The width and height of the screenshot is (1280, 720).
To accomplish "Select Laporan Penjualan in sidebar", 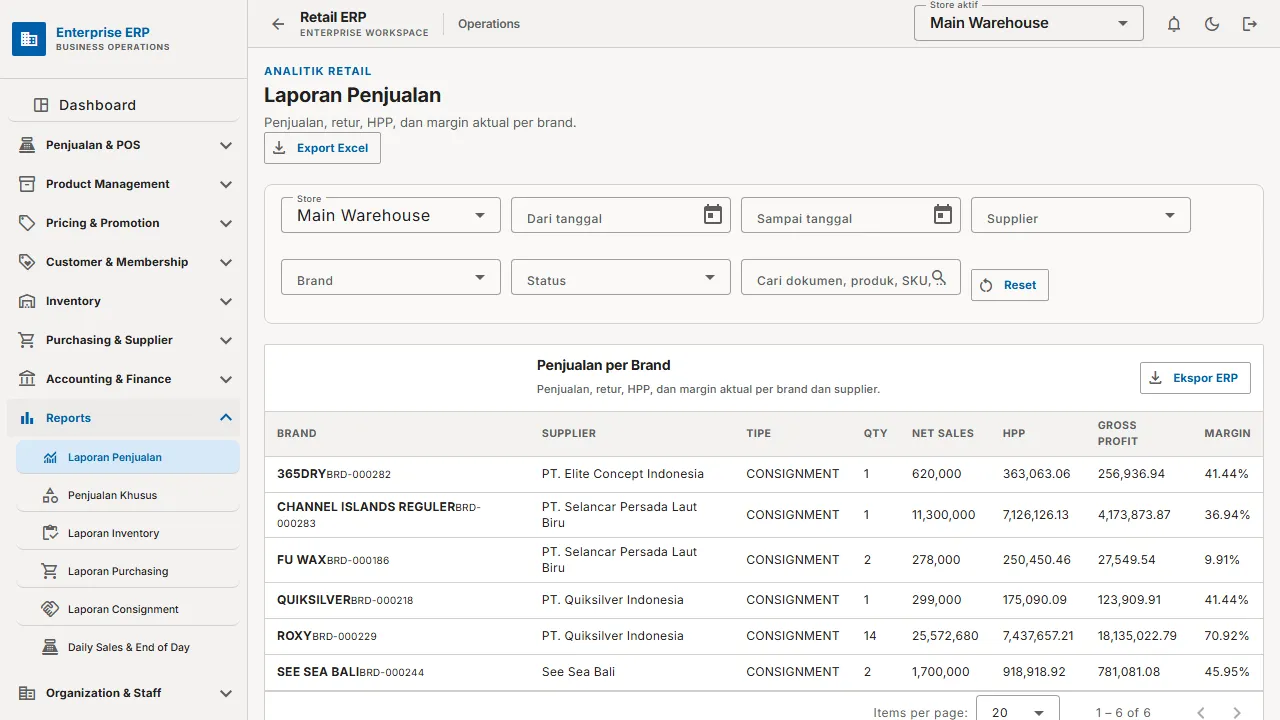I will [128, 457].
